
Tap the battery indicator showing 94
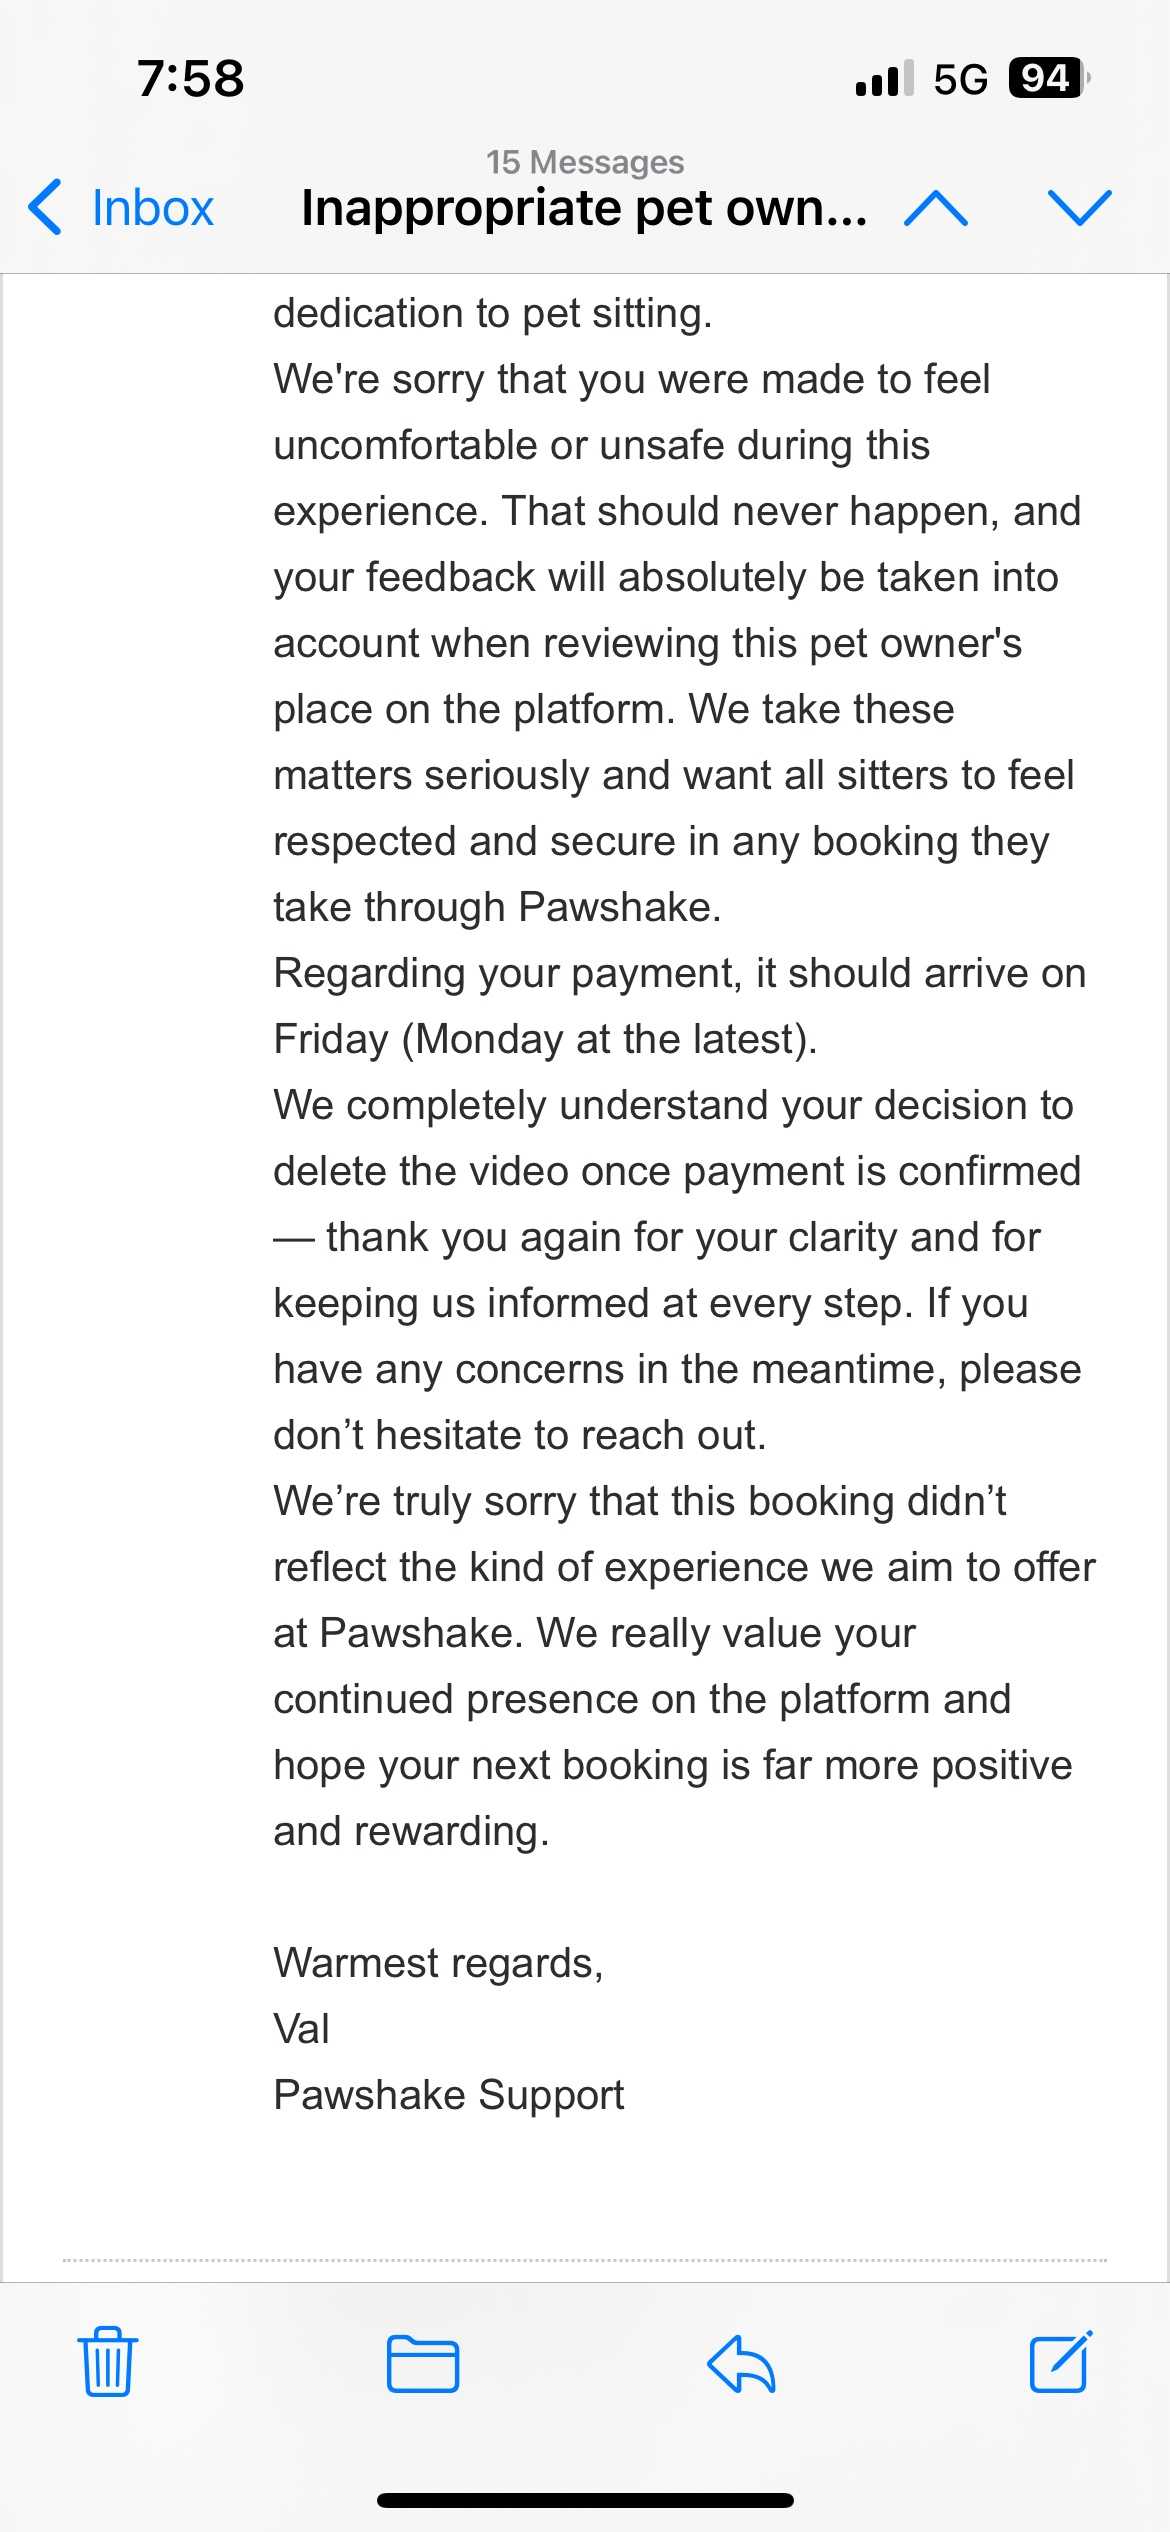(x=1047, y=78)
